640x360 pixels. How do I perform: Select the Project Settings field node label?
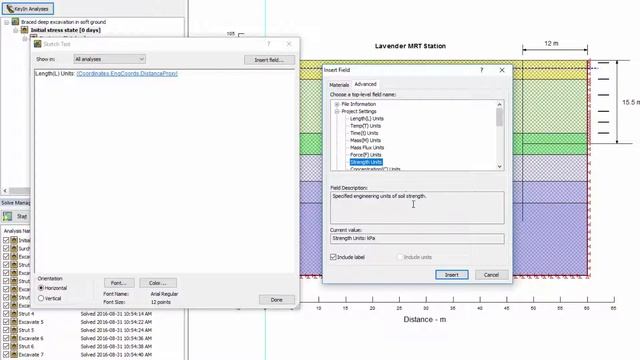pyautogui.click(x=359, y=111)
